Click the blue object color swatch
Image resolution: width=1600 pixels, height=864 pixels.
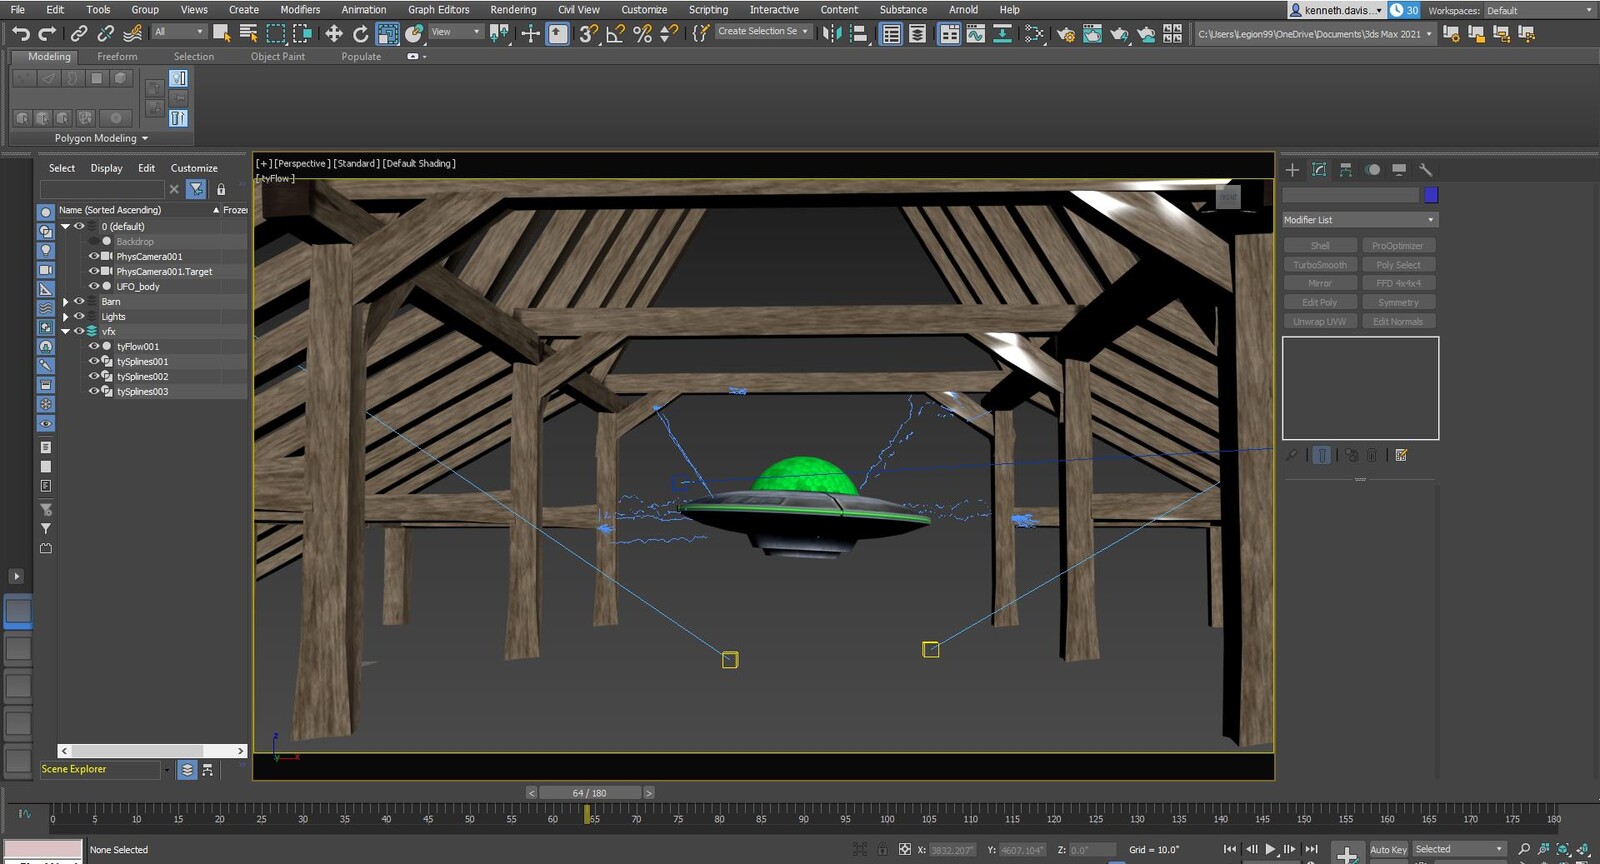coord(1431,195)
